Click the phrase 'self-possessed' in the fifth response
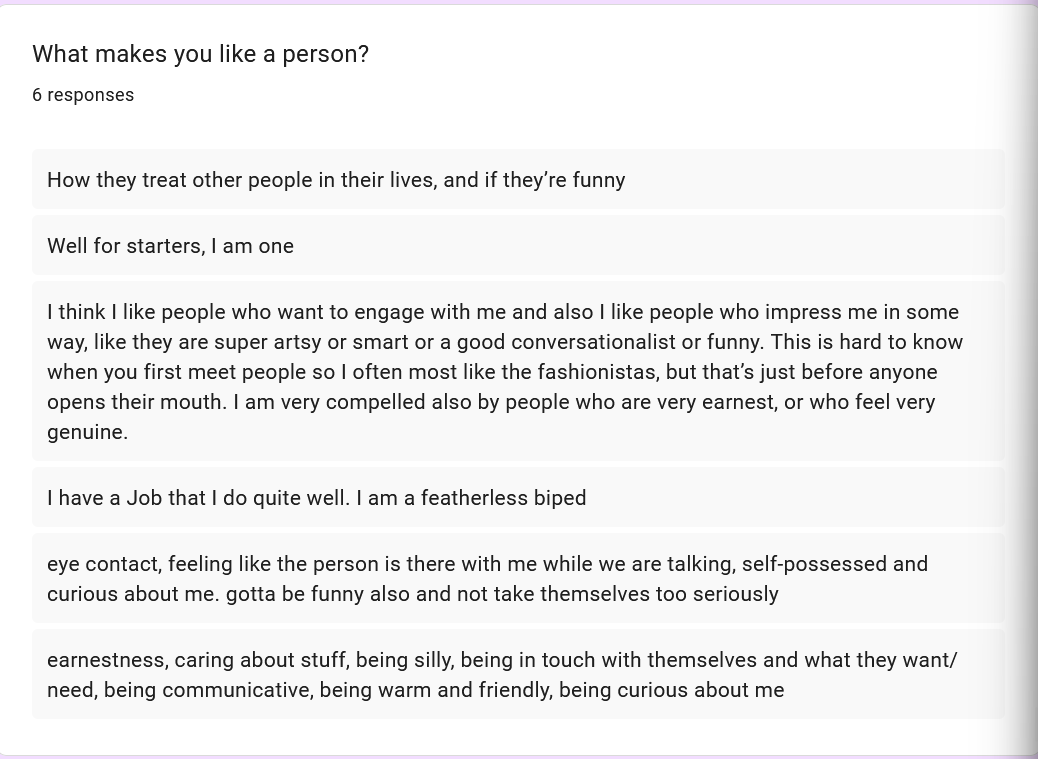1038x759 pixels. pyautogui.click(x=814, y=564)
